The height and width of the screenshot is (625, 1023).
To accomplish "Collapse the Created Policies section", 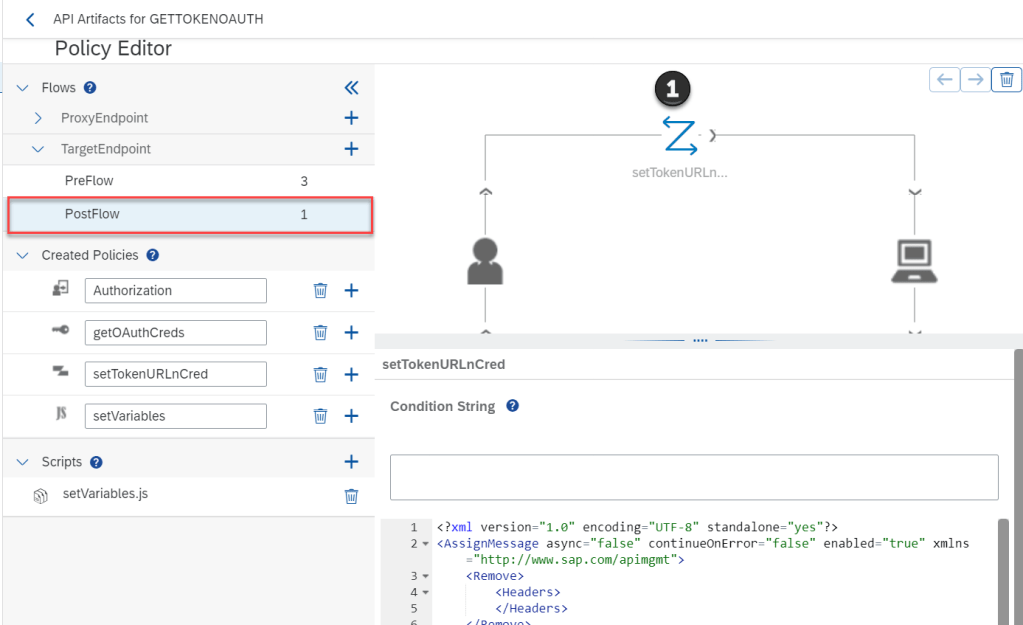I will (23, 255).
